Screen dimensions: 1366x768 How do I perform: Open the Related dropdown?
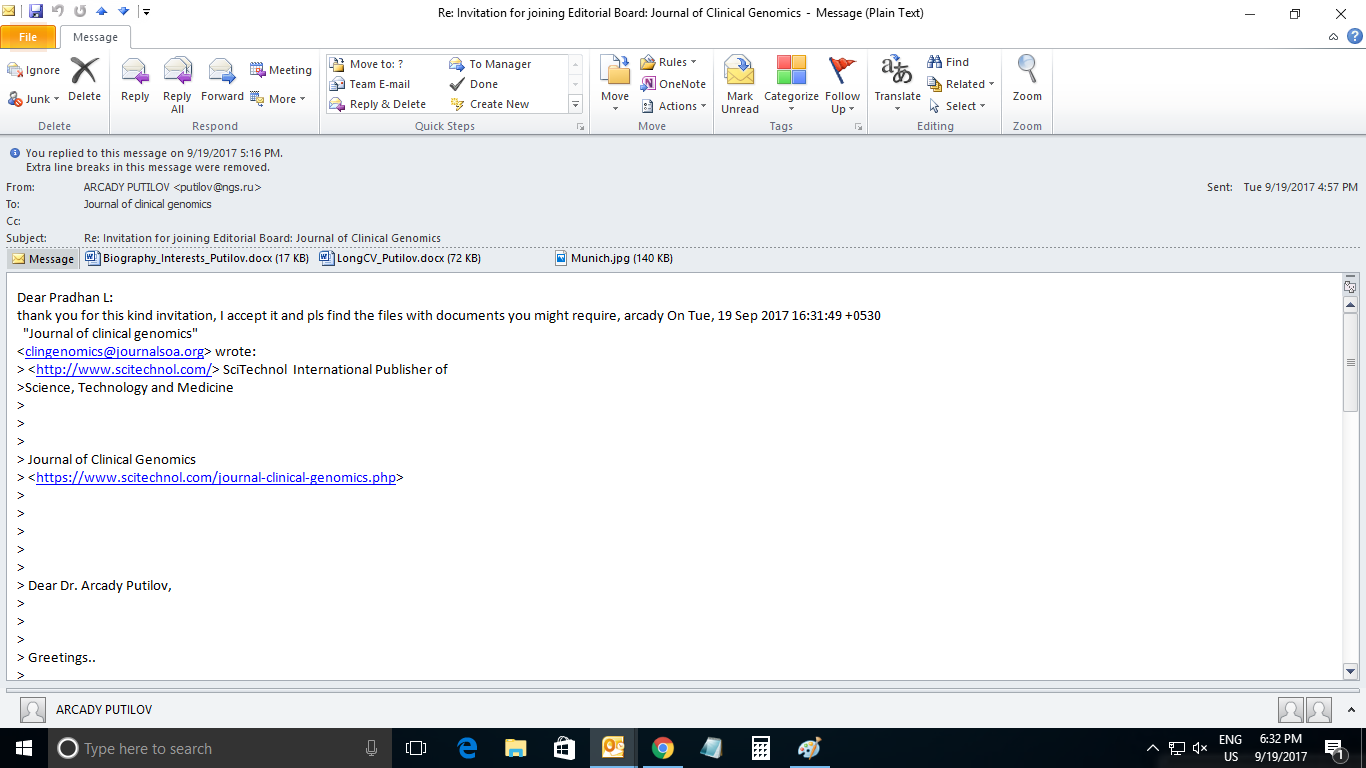961,84
